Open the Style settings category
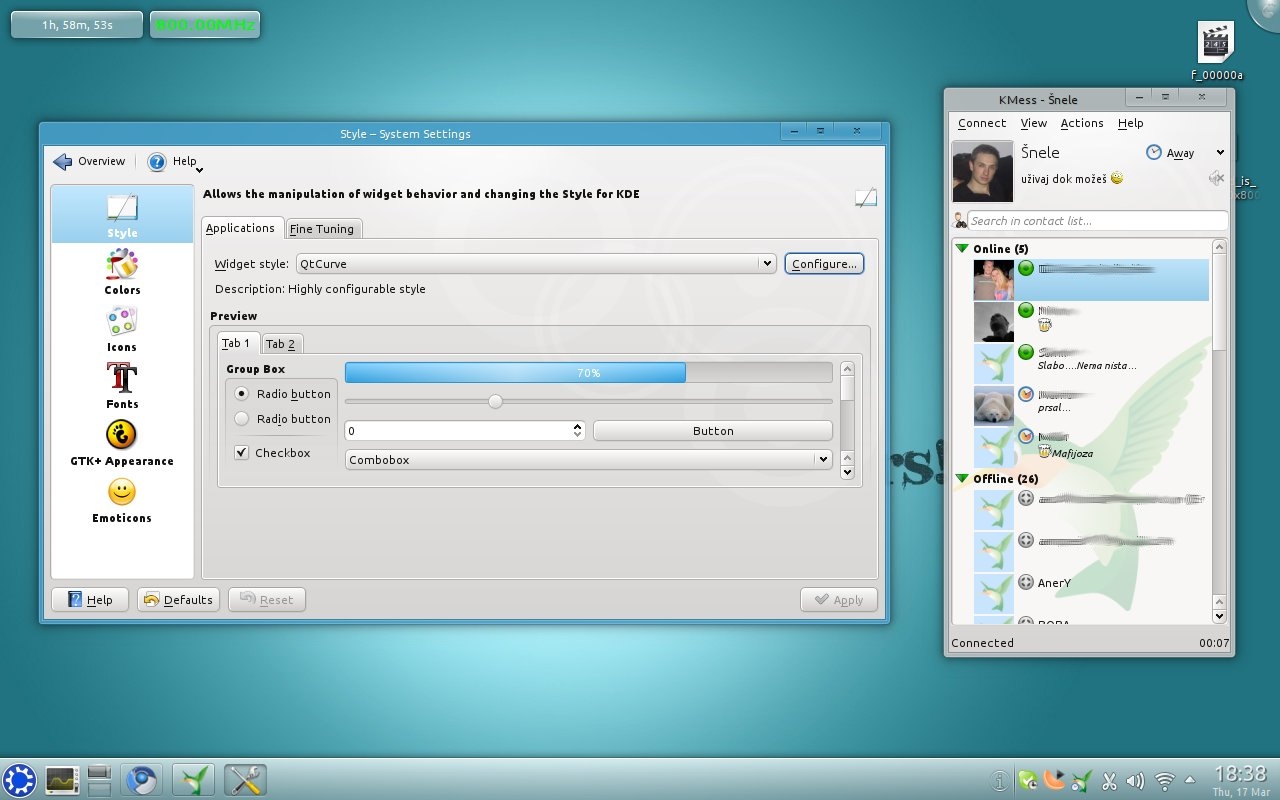 tap(122, 215)
